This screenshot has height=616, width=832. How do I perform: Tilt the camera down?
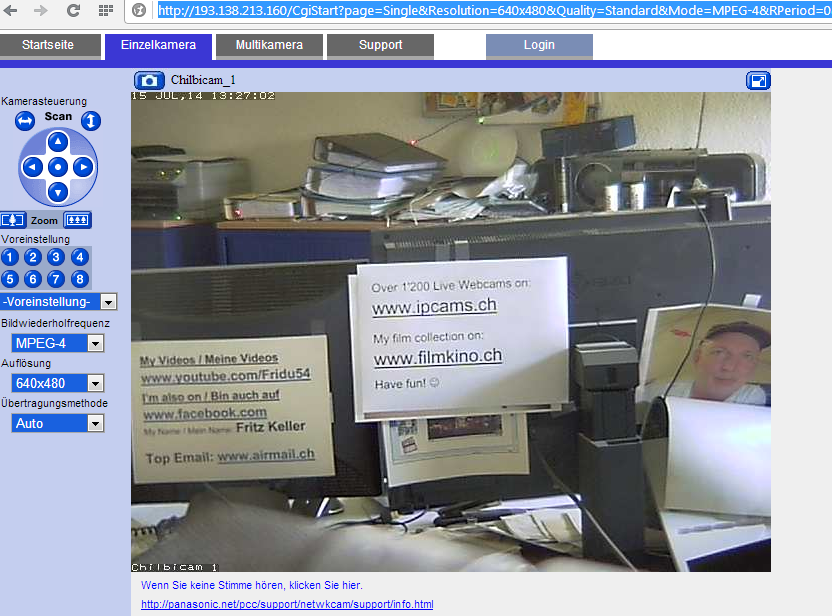point(58,192)
